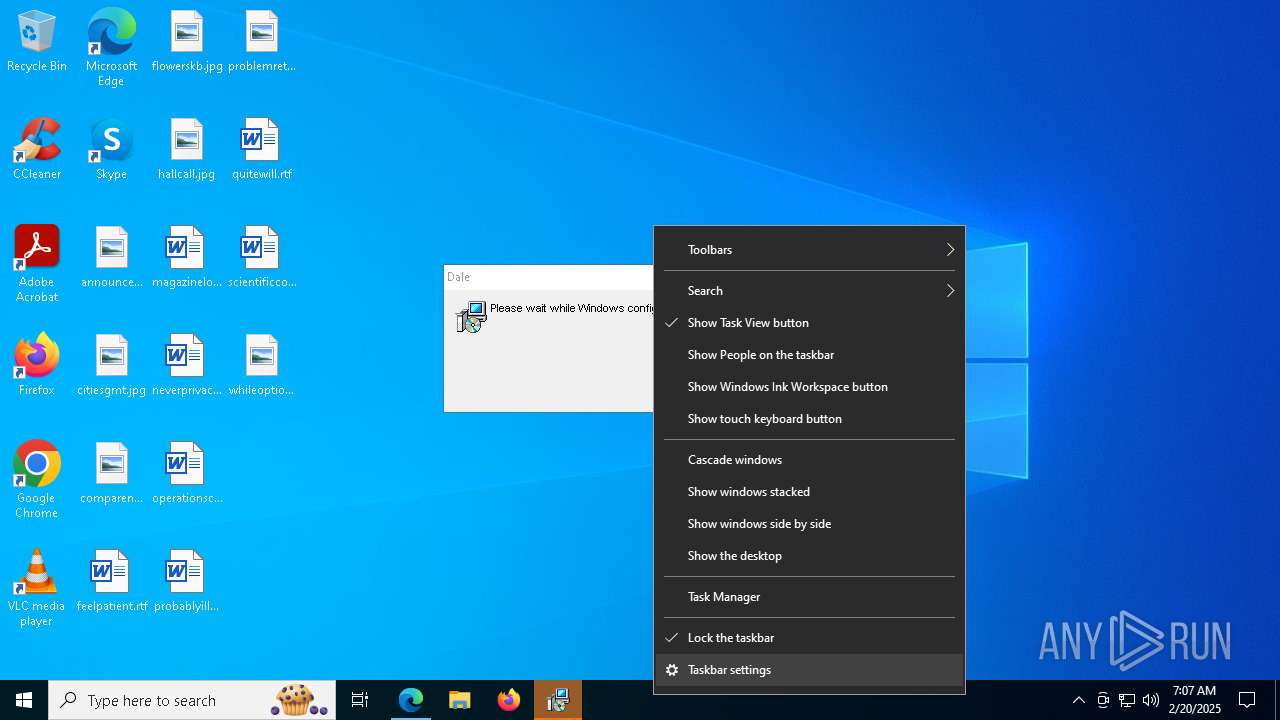Select the announce... image file
This screenshot has height=720, width=1280.
111,258
